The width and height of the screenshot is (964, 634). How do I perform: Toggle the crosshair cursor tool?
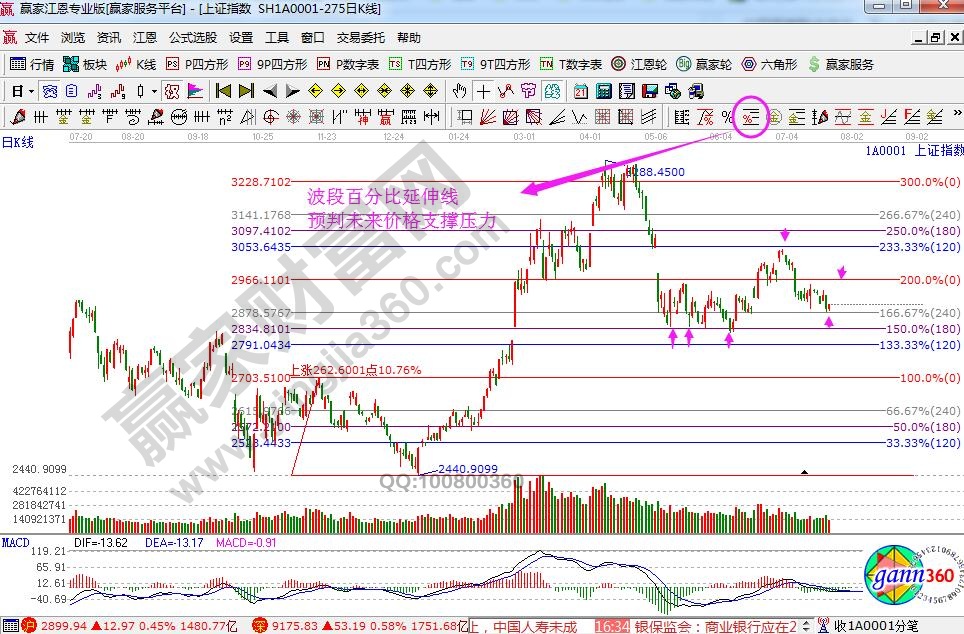[x=483, y=91]
